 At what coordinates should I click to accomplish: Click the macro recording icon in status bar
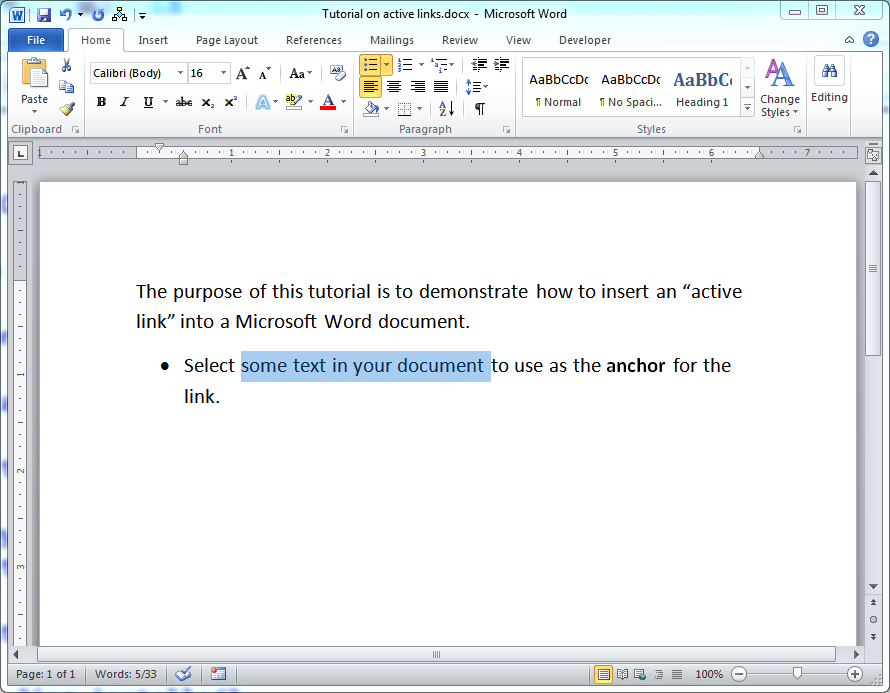pyautogui.click(x=219, y=674)
